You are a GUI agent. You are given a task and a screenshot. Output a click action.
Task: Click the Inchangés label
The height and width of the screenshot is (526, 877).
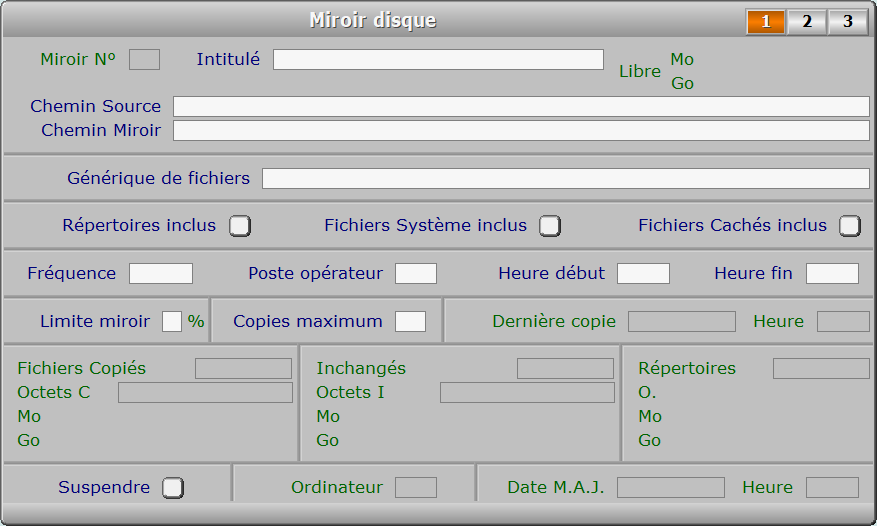[361, 369]
